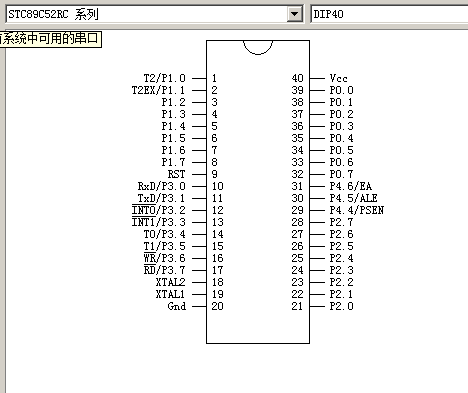Screen dimensions: 468x393
Task: Click pin number 40 inside the chip
Action: (298, 78)
